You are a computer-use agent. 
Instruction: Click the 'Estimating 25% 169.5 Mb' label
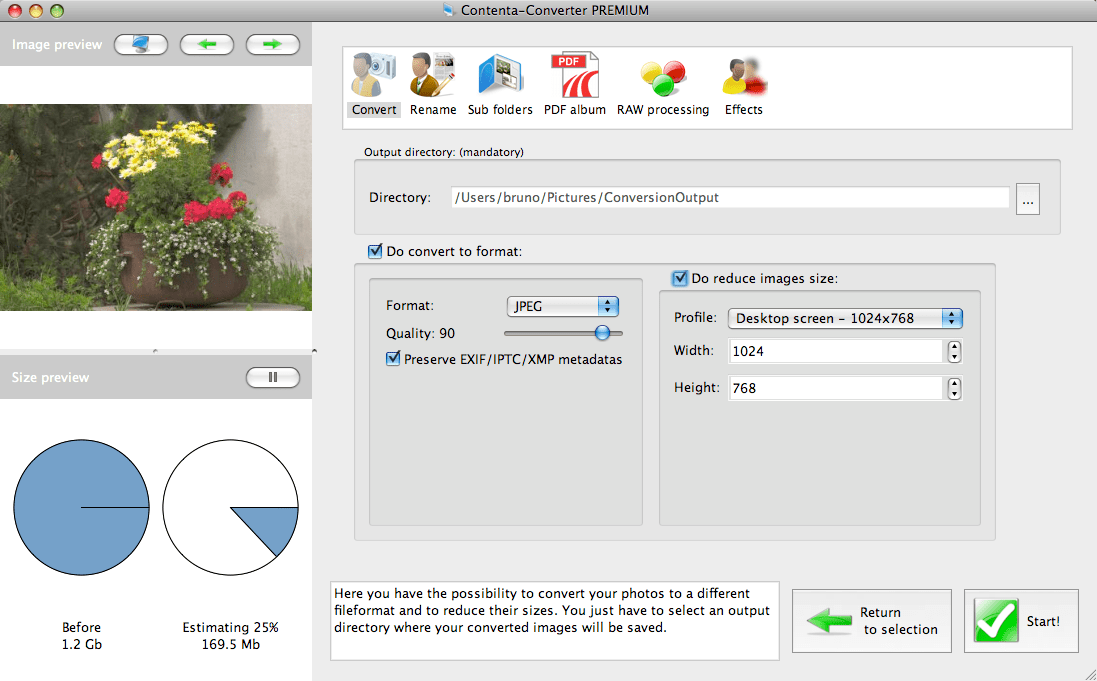(231, 636)
